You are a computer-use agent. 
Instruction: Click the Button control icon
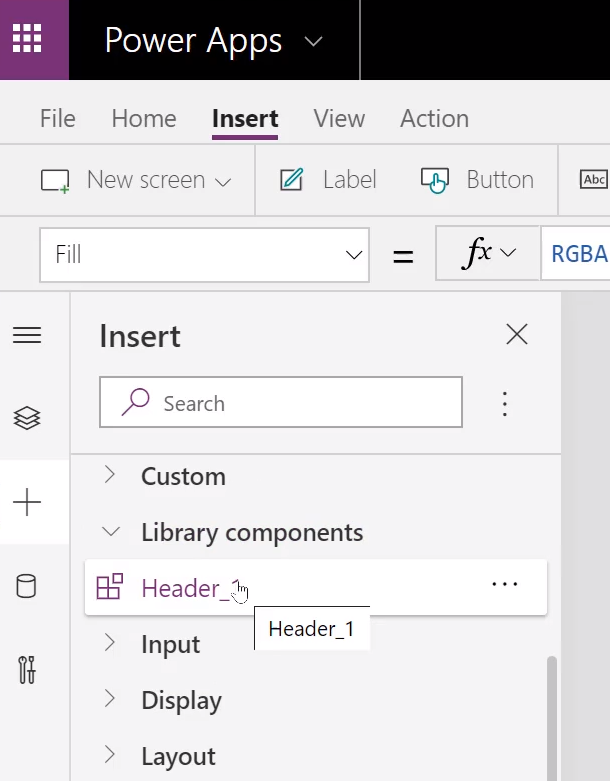435,180
